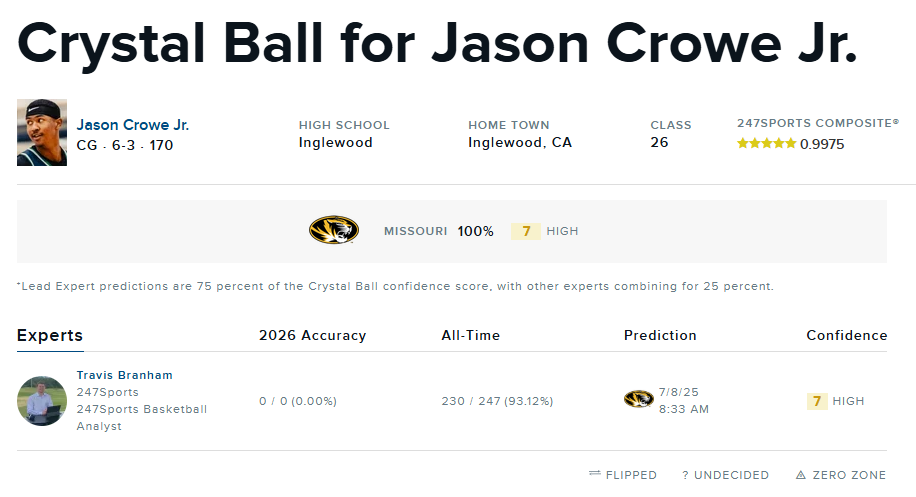This screenshot has width=916, height=497.
Task: Select the Experts tab
Action: 50,335
